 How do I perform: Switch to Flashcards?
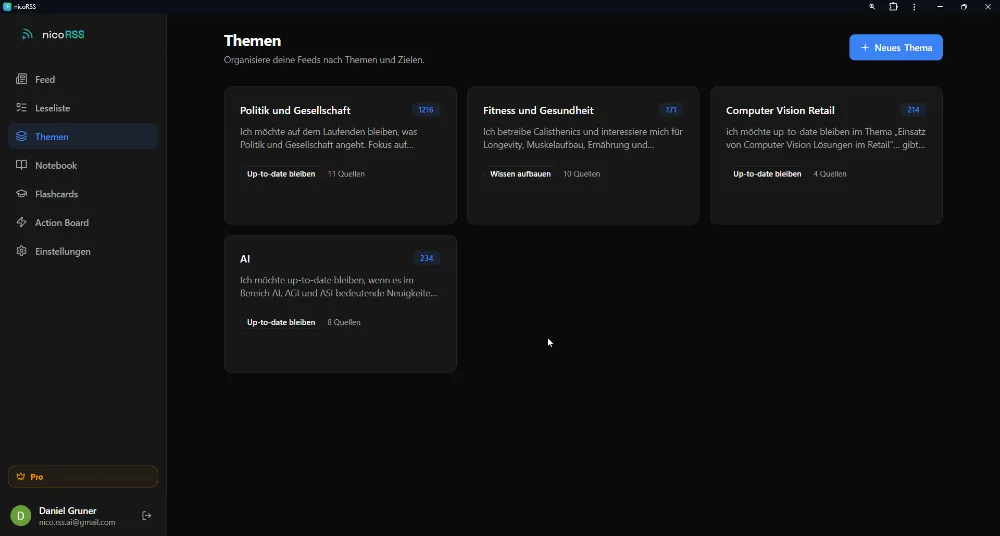coord(83,194)
